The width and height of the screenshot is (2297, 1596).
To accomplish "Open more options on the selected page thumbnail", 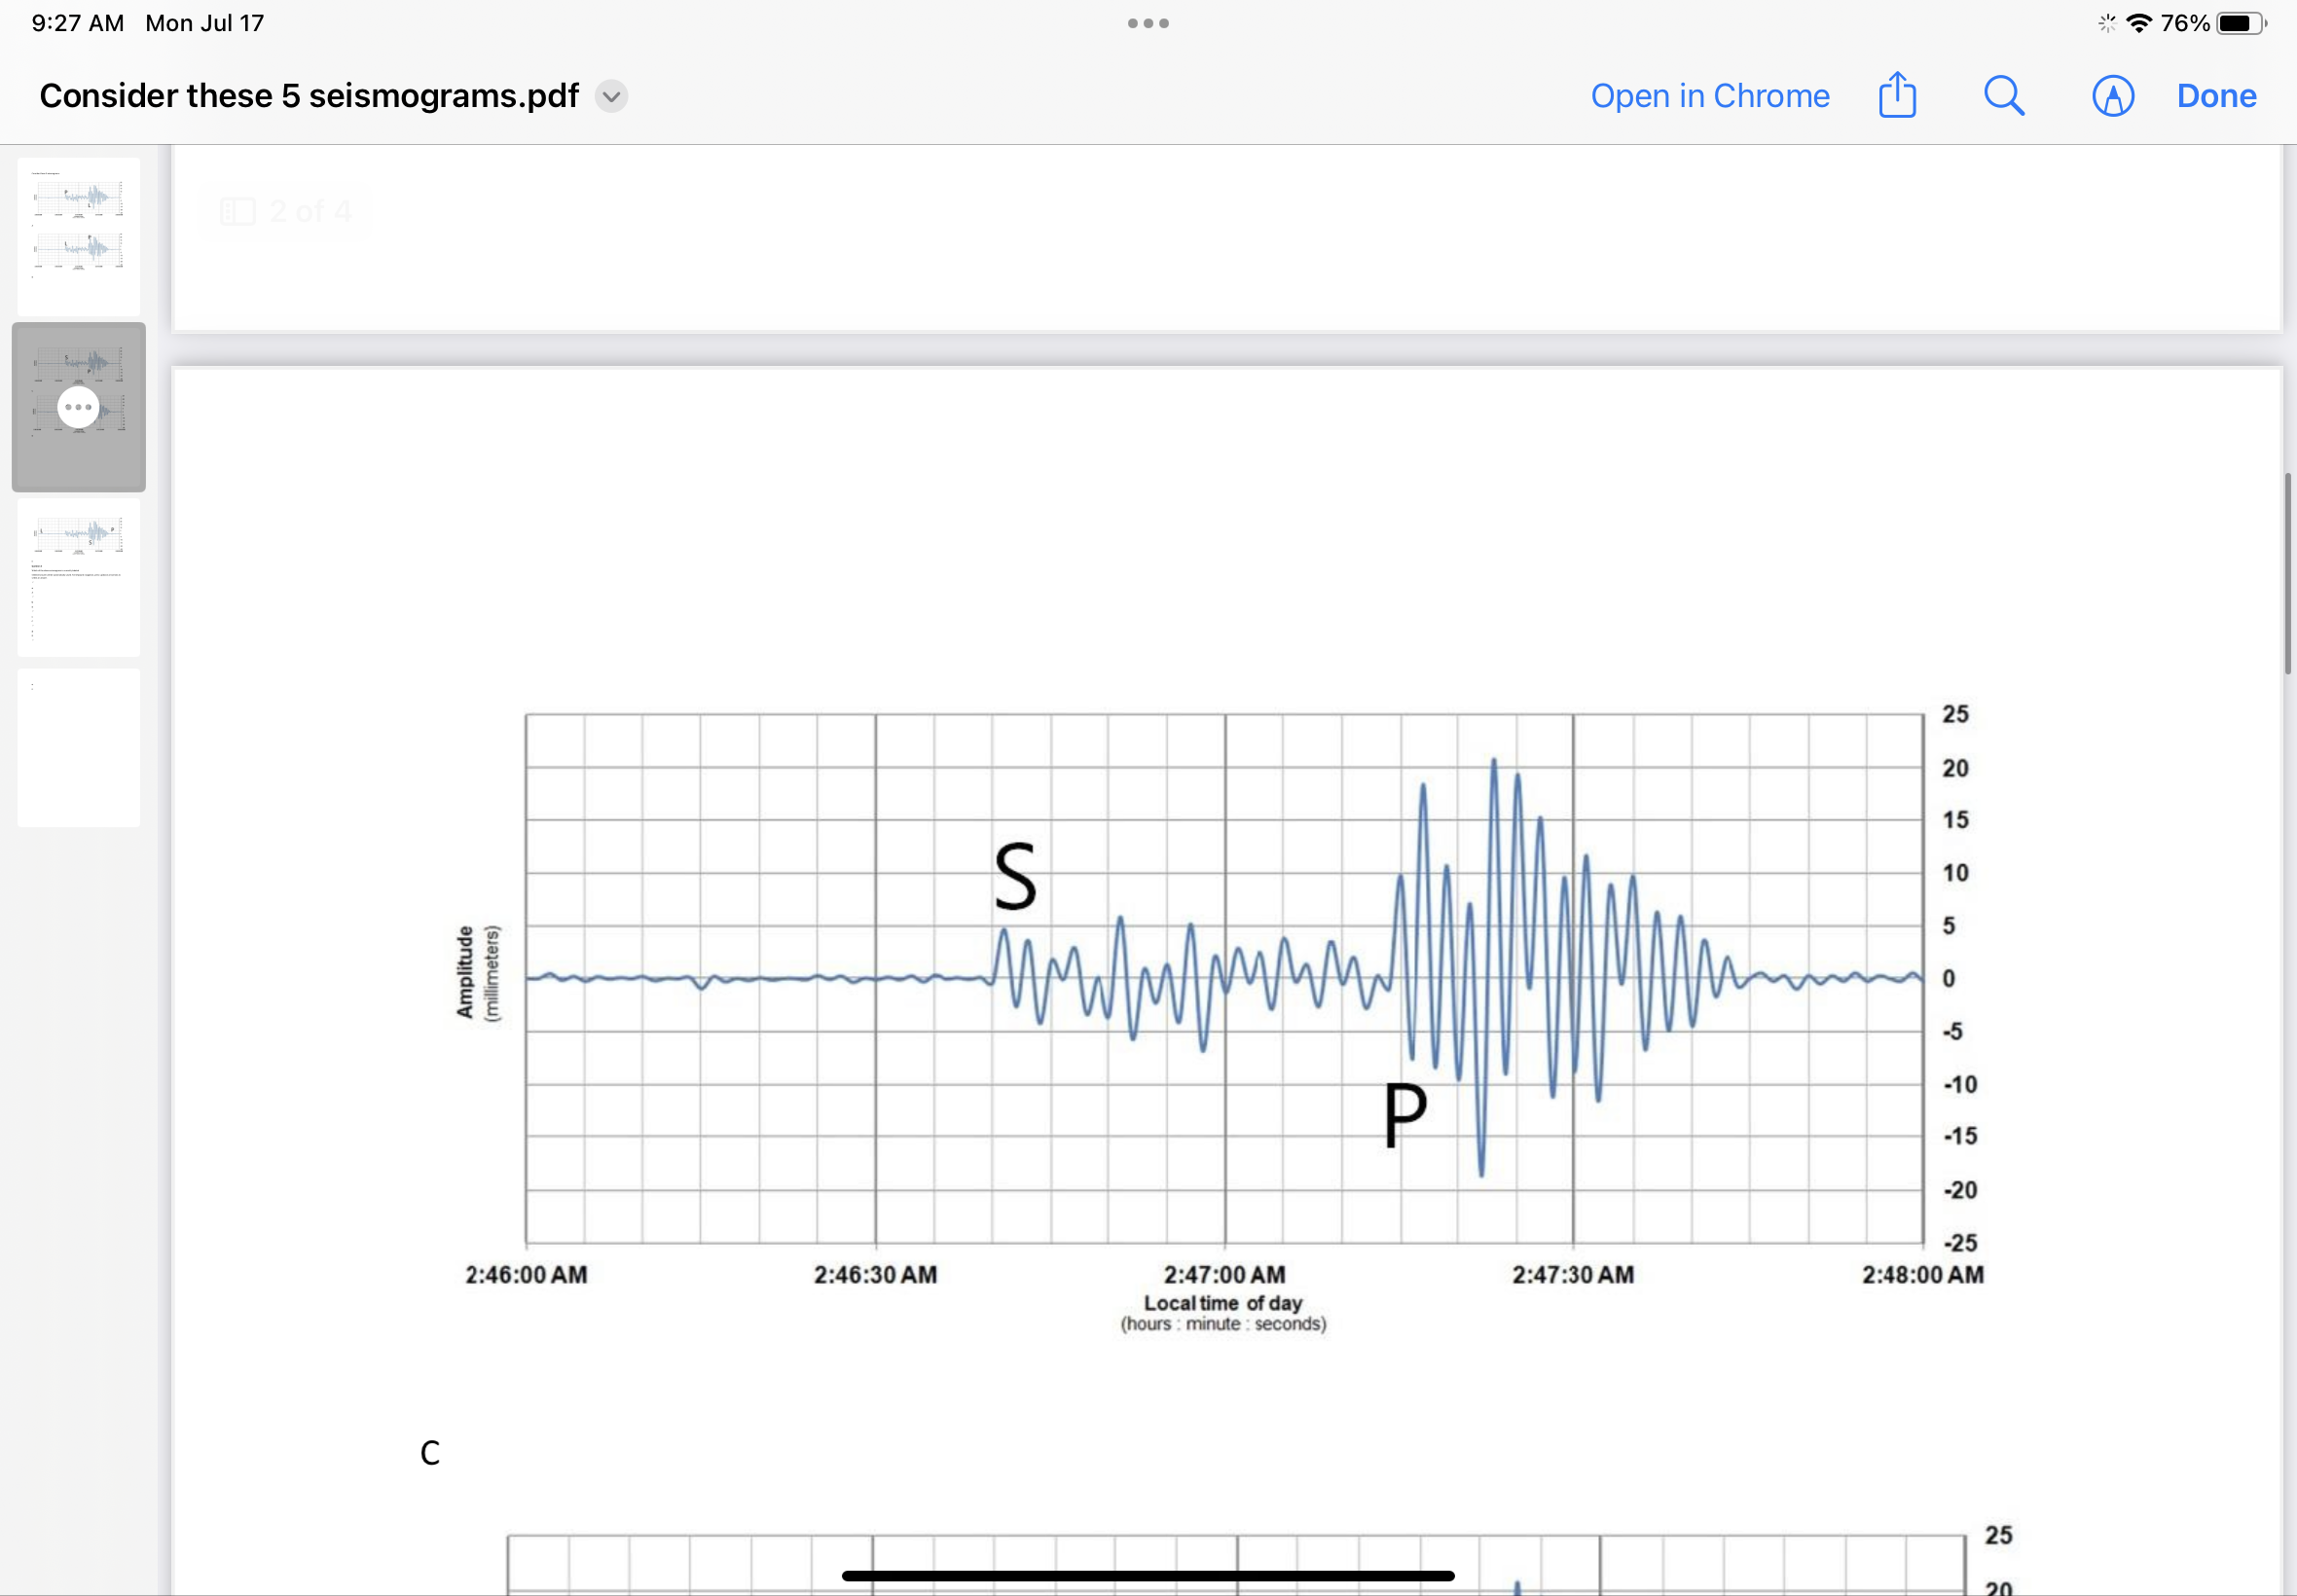I will tap(78, 407).
